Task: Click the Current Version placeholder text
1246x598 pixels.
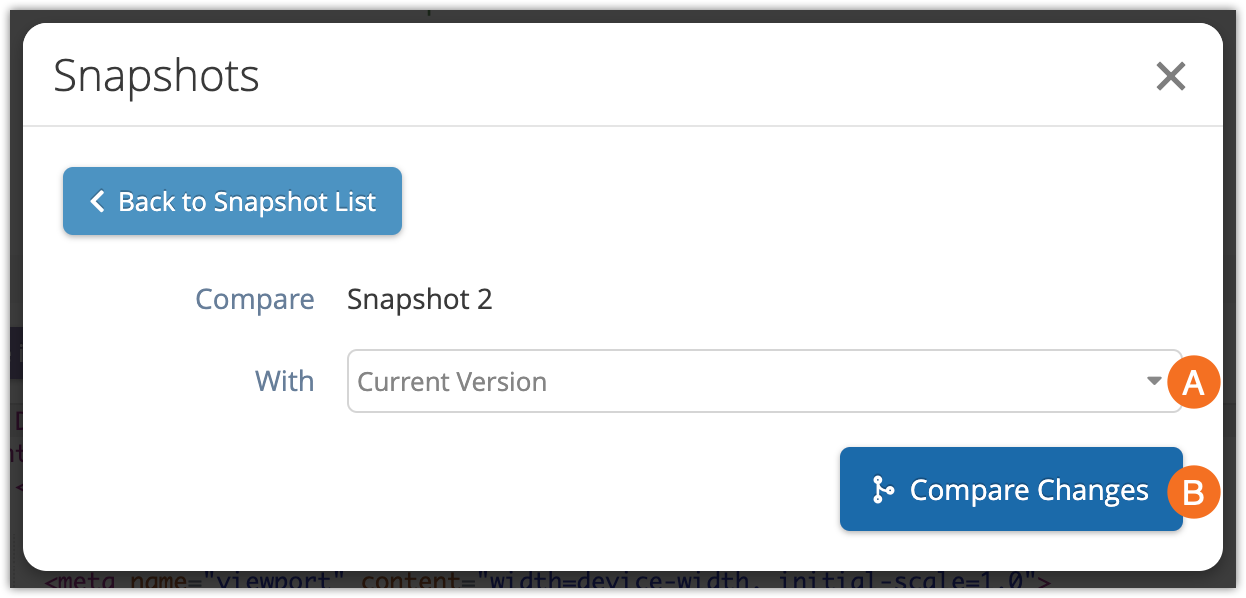Action: coord(452,381)
